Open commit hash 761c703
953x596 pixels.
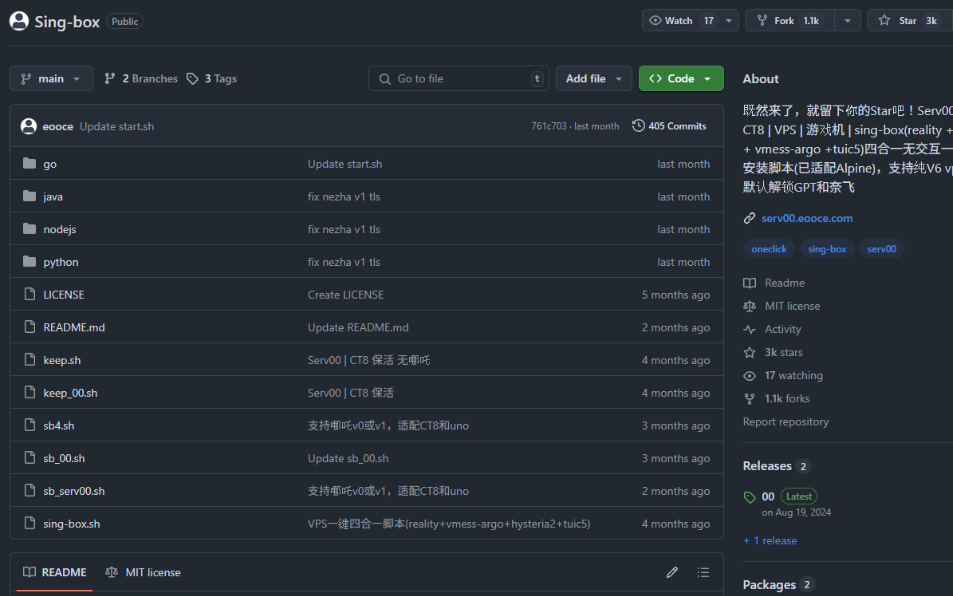[549, 126]
